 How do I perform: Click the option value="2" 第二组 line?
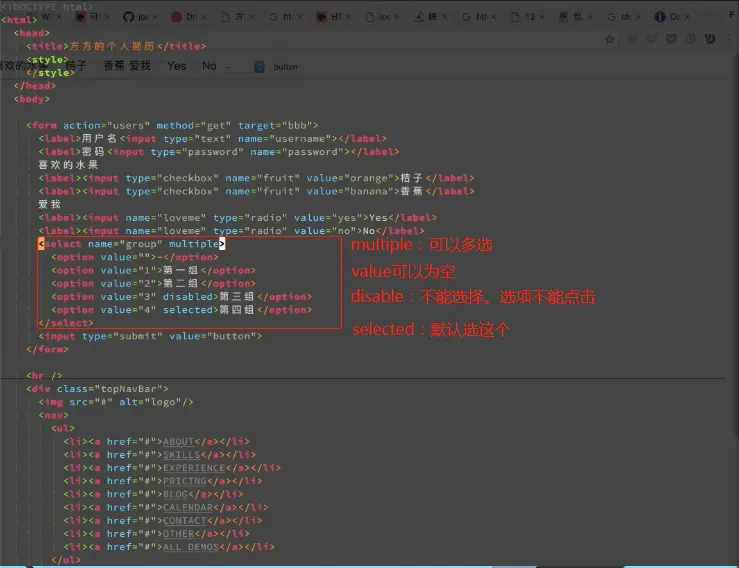[153, 283]
